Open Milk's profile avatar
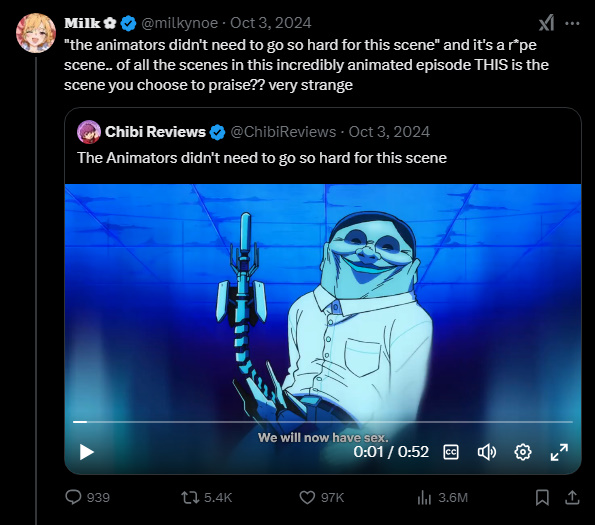This screenshot has width=595, height=525. (x=36, y=33)
